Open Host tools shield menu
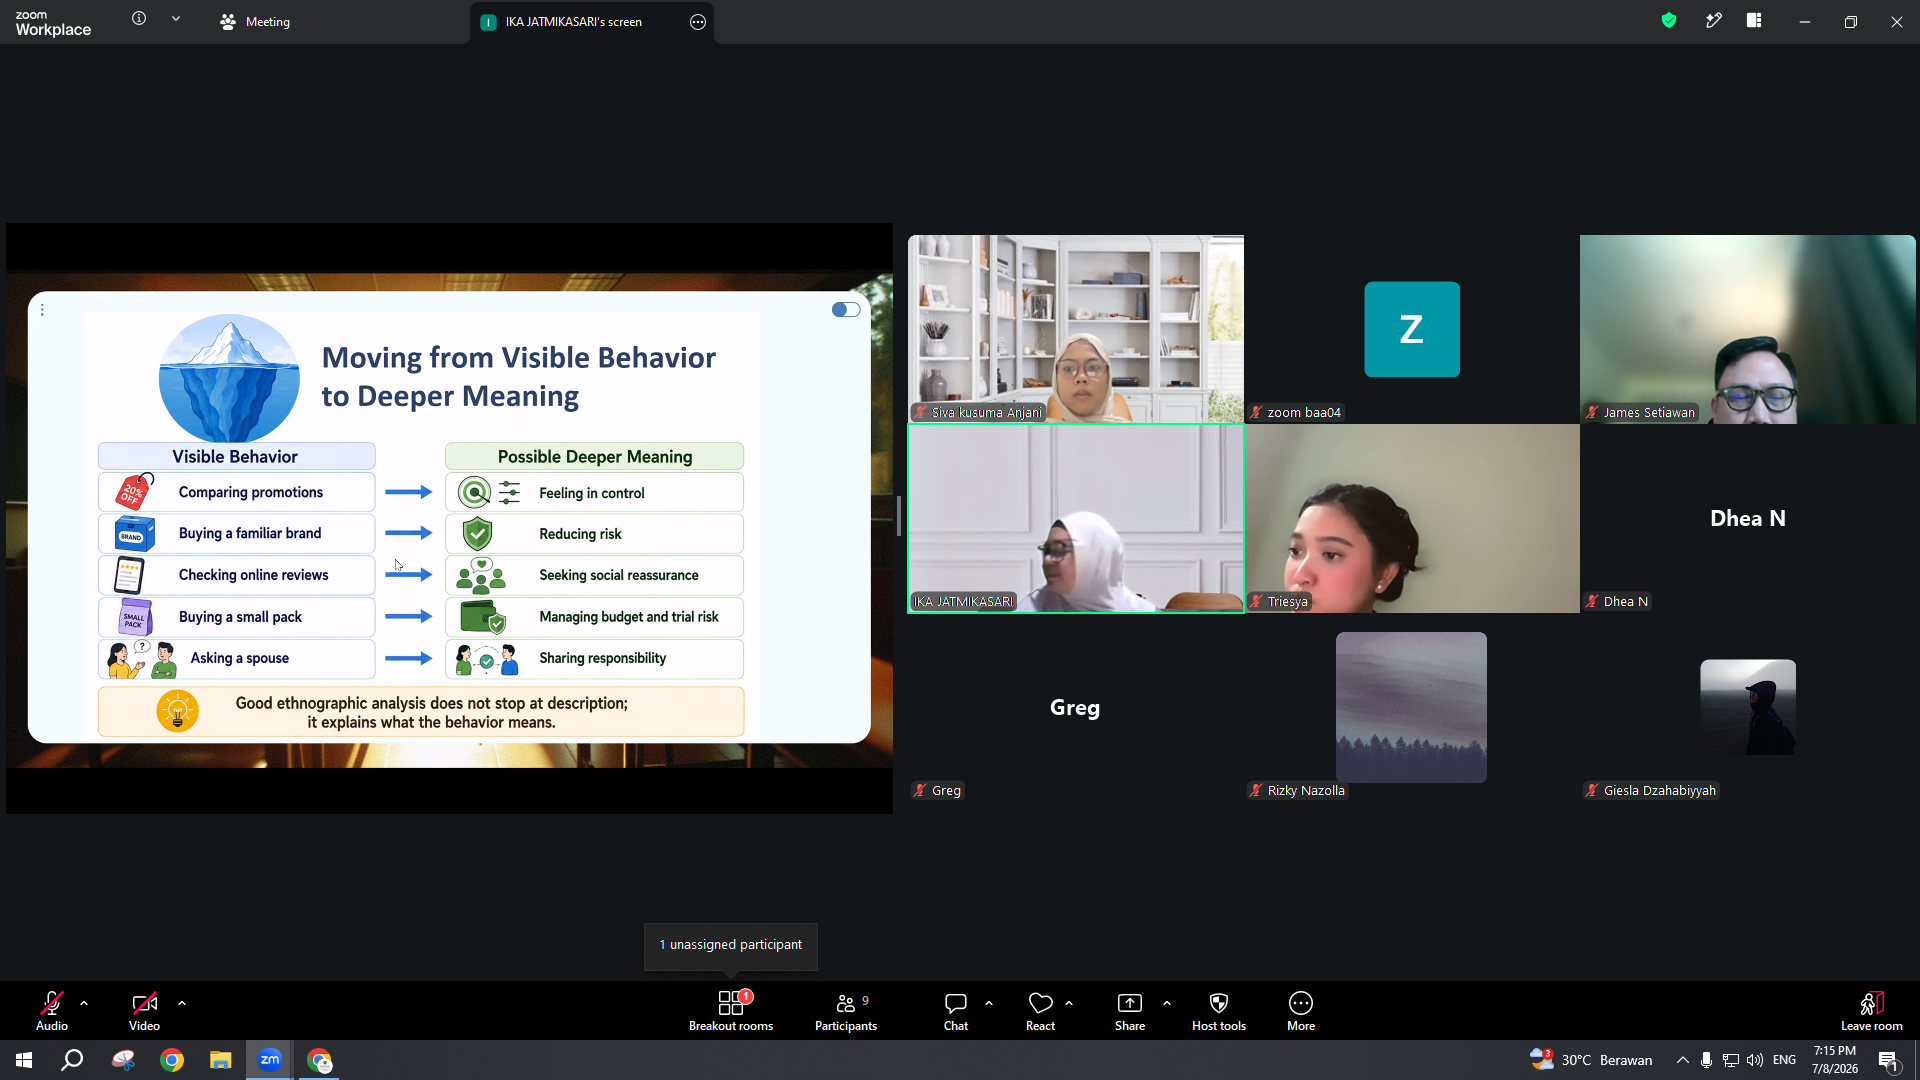The image size is (1920, 1080). (x=1219, y=1010)
